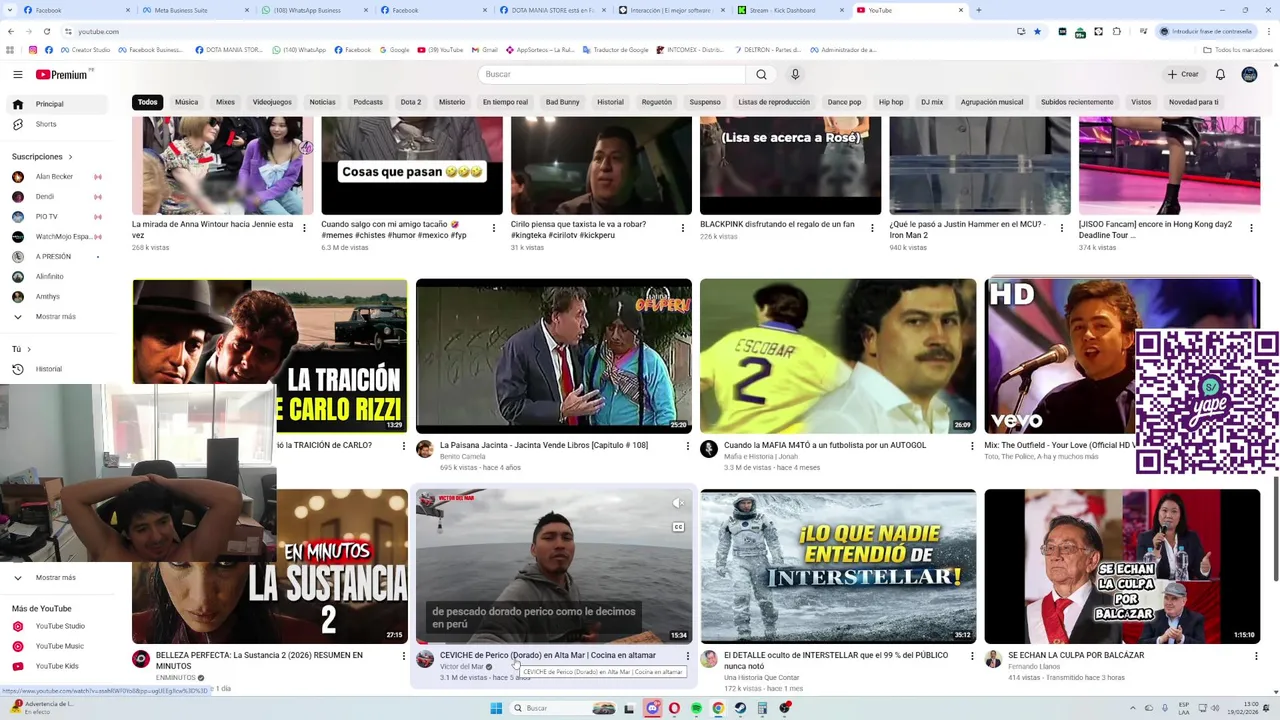Screen dimensions: 1280x720
Task: Reload the page in the browser
Action: coord(46,31)
